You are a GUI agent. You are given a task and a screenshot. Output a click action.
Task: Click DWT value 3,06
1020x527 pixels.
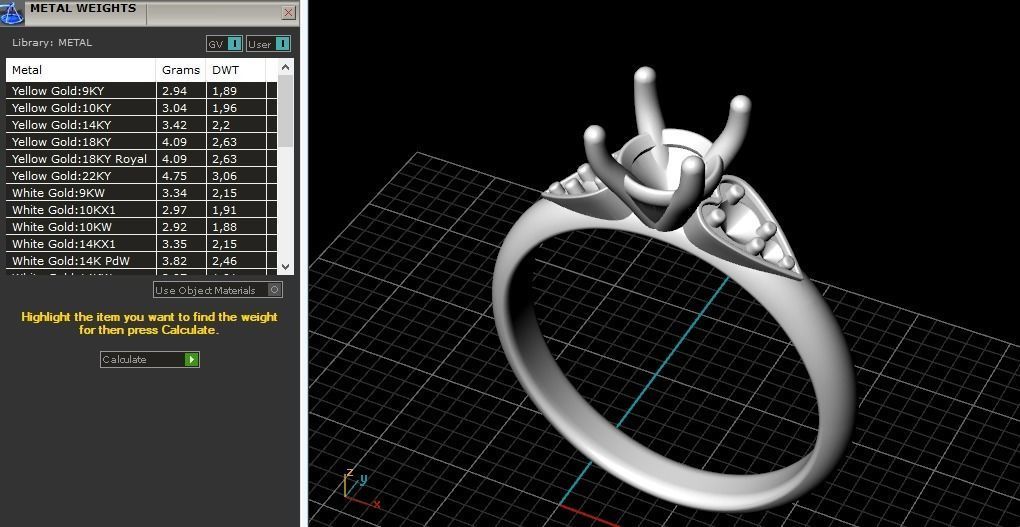point(224,175)
